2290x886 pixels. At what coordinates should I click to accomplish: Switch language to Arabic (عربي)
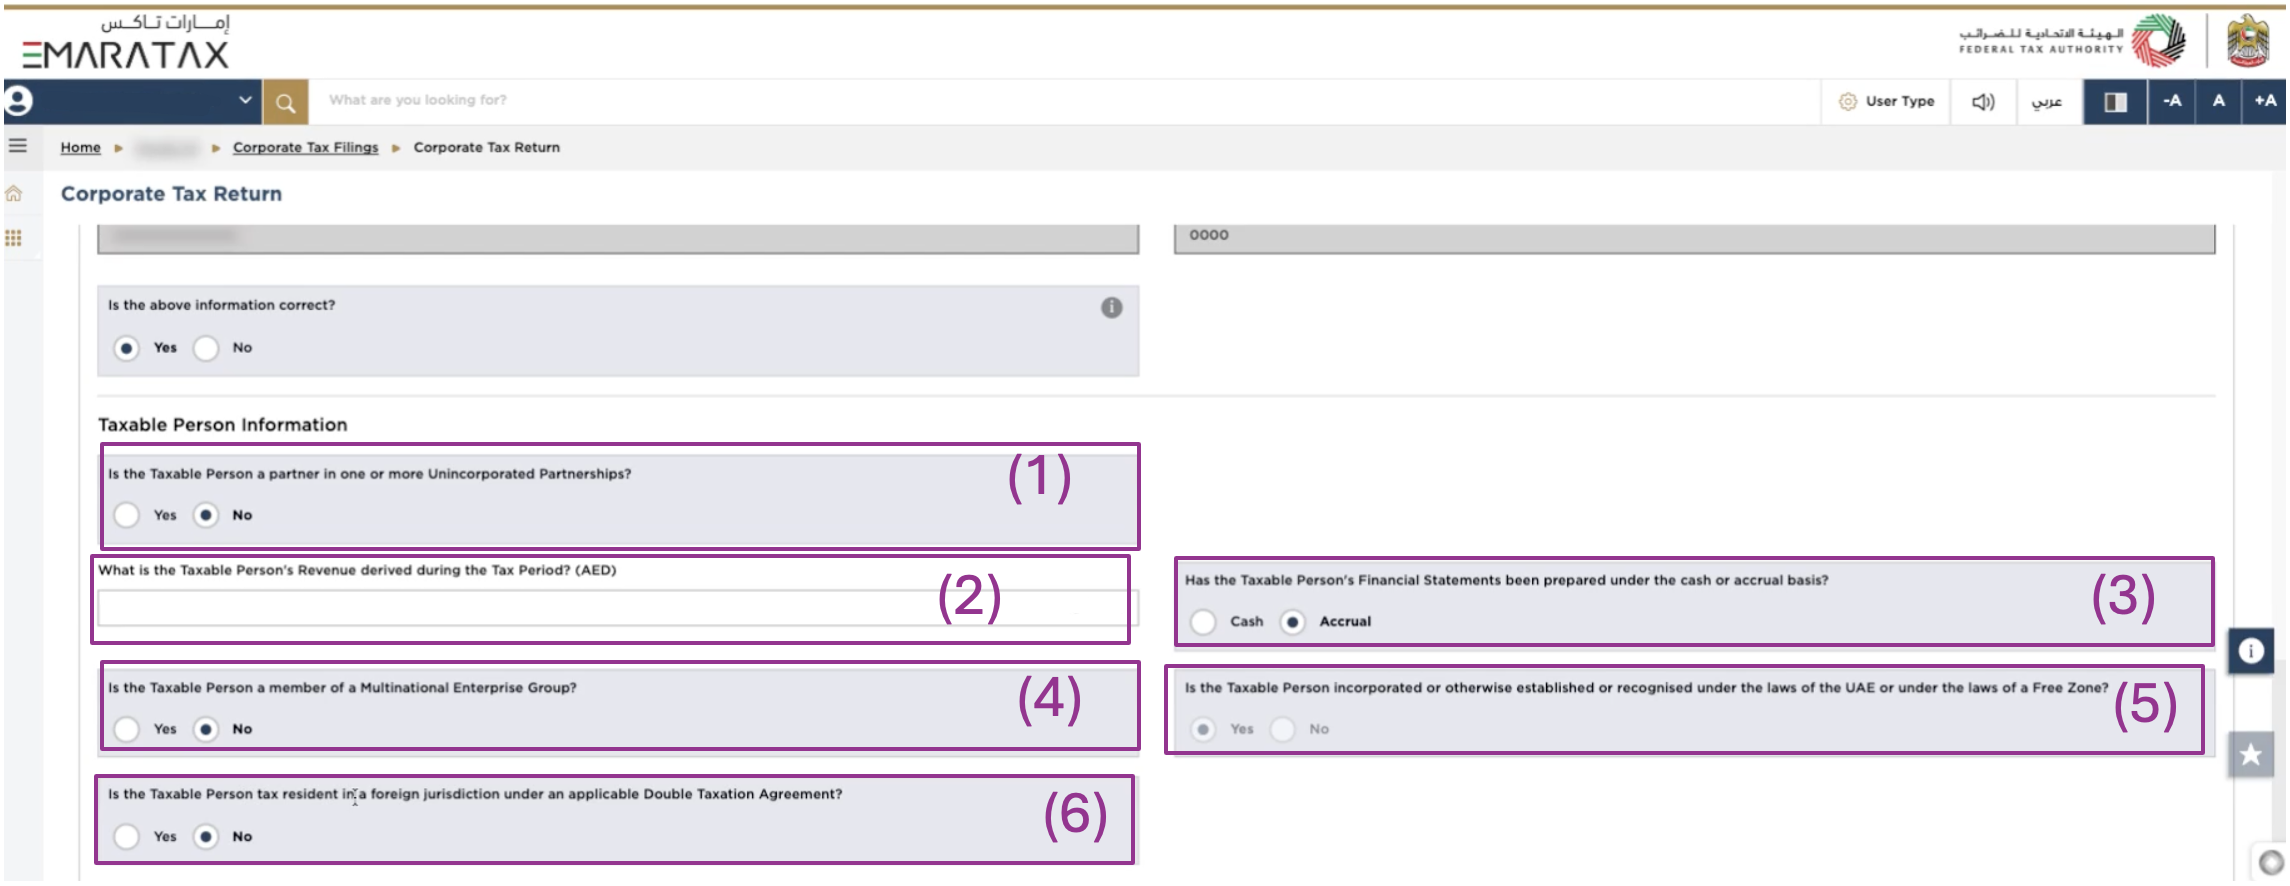(x=2046, y=102)
